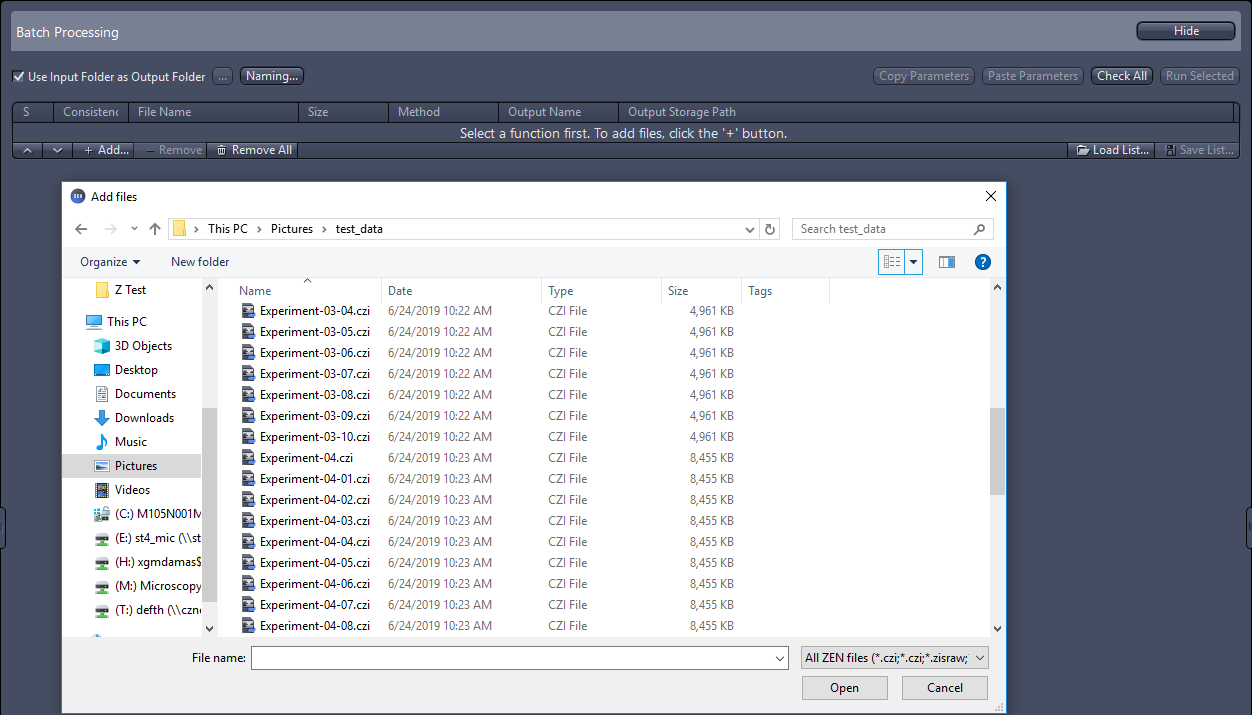Click Pictures in the address breadcrumb

pyautogui.click(x=292, y=229)
